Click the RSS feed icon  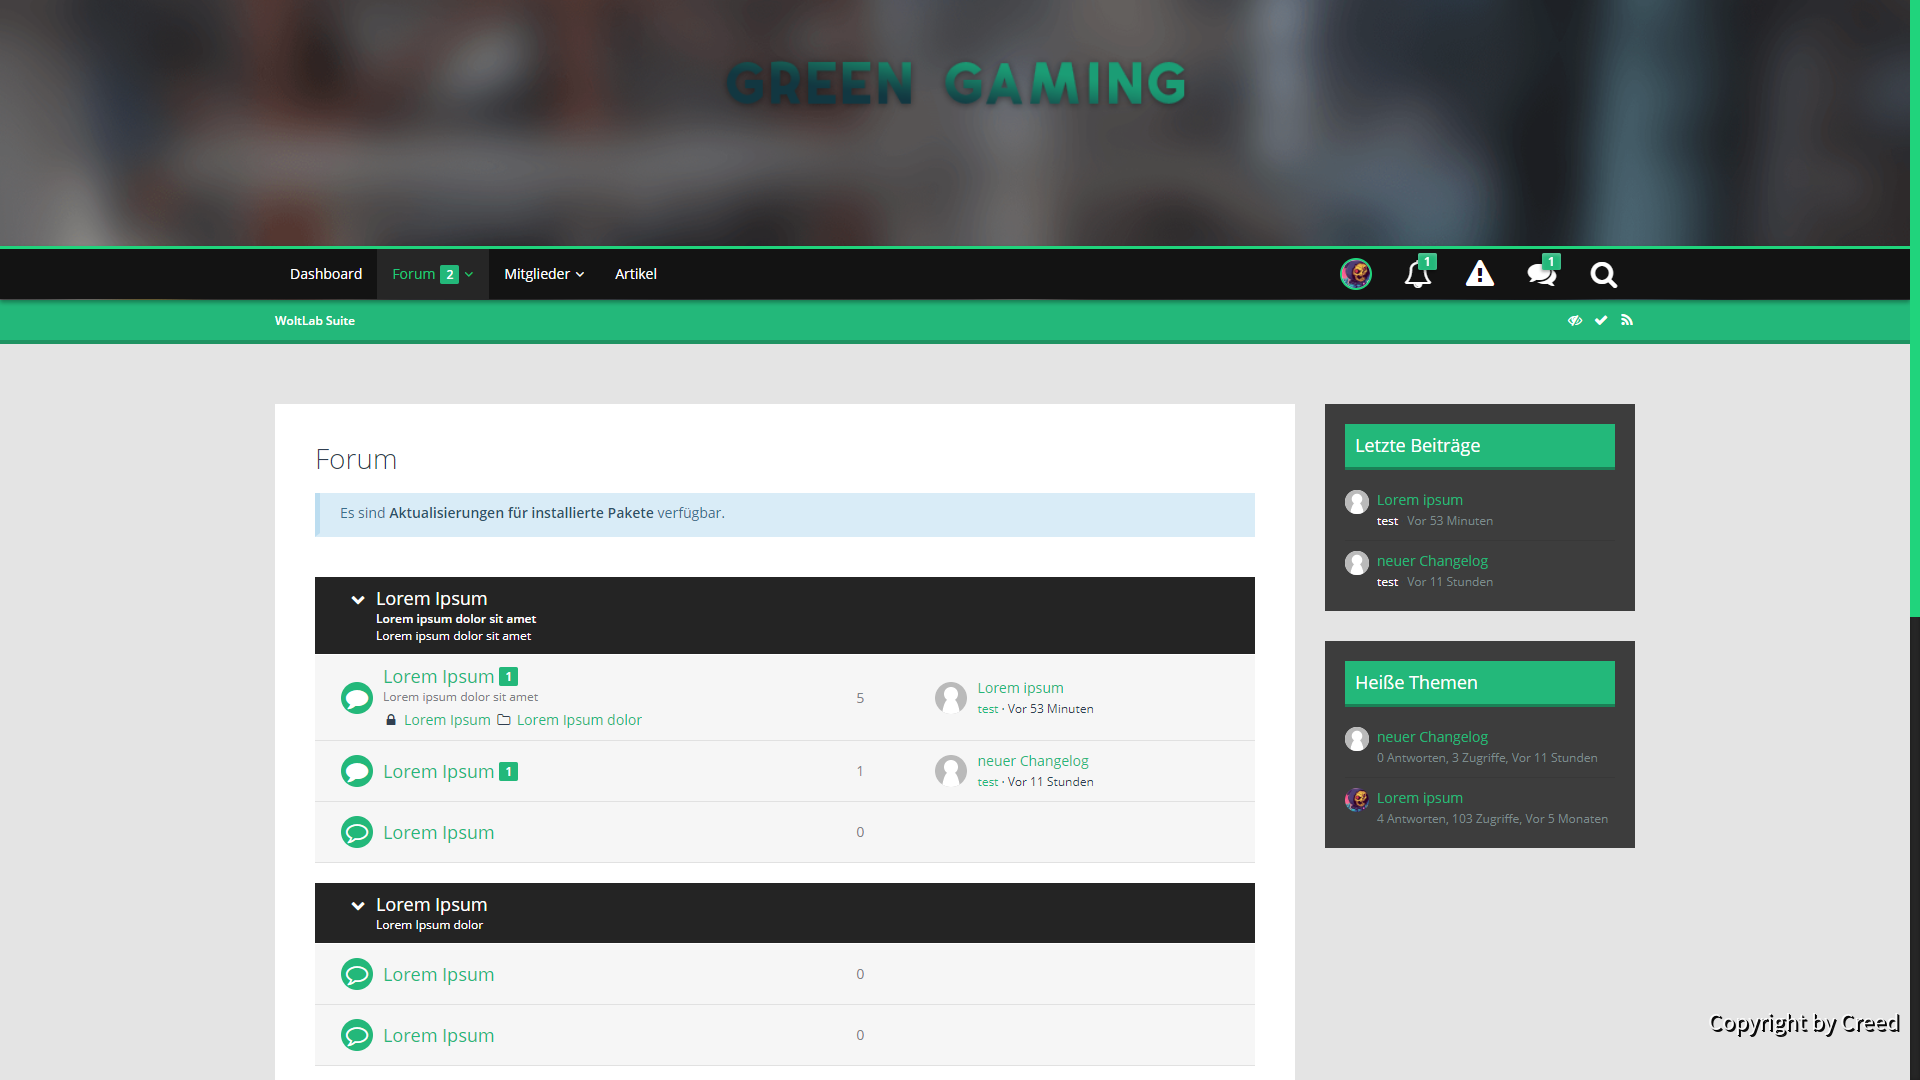1627,321
